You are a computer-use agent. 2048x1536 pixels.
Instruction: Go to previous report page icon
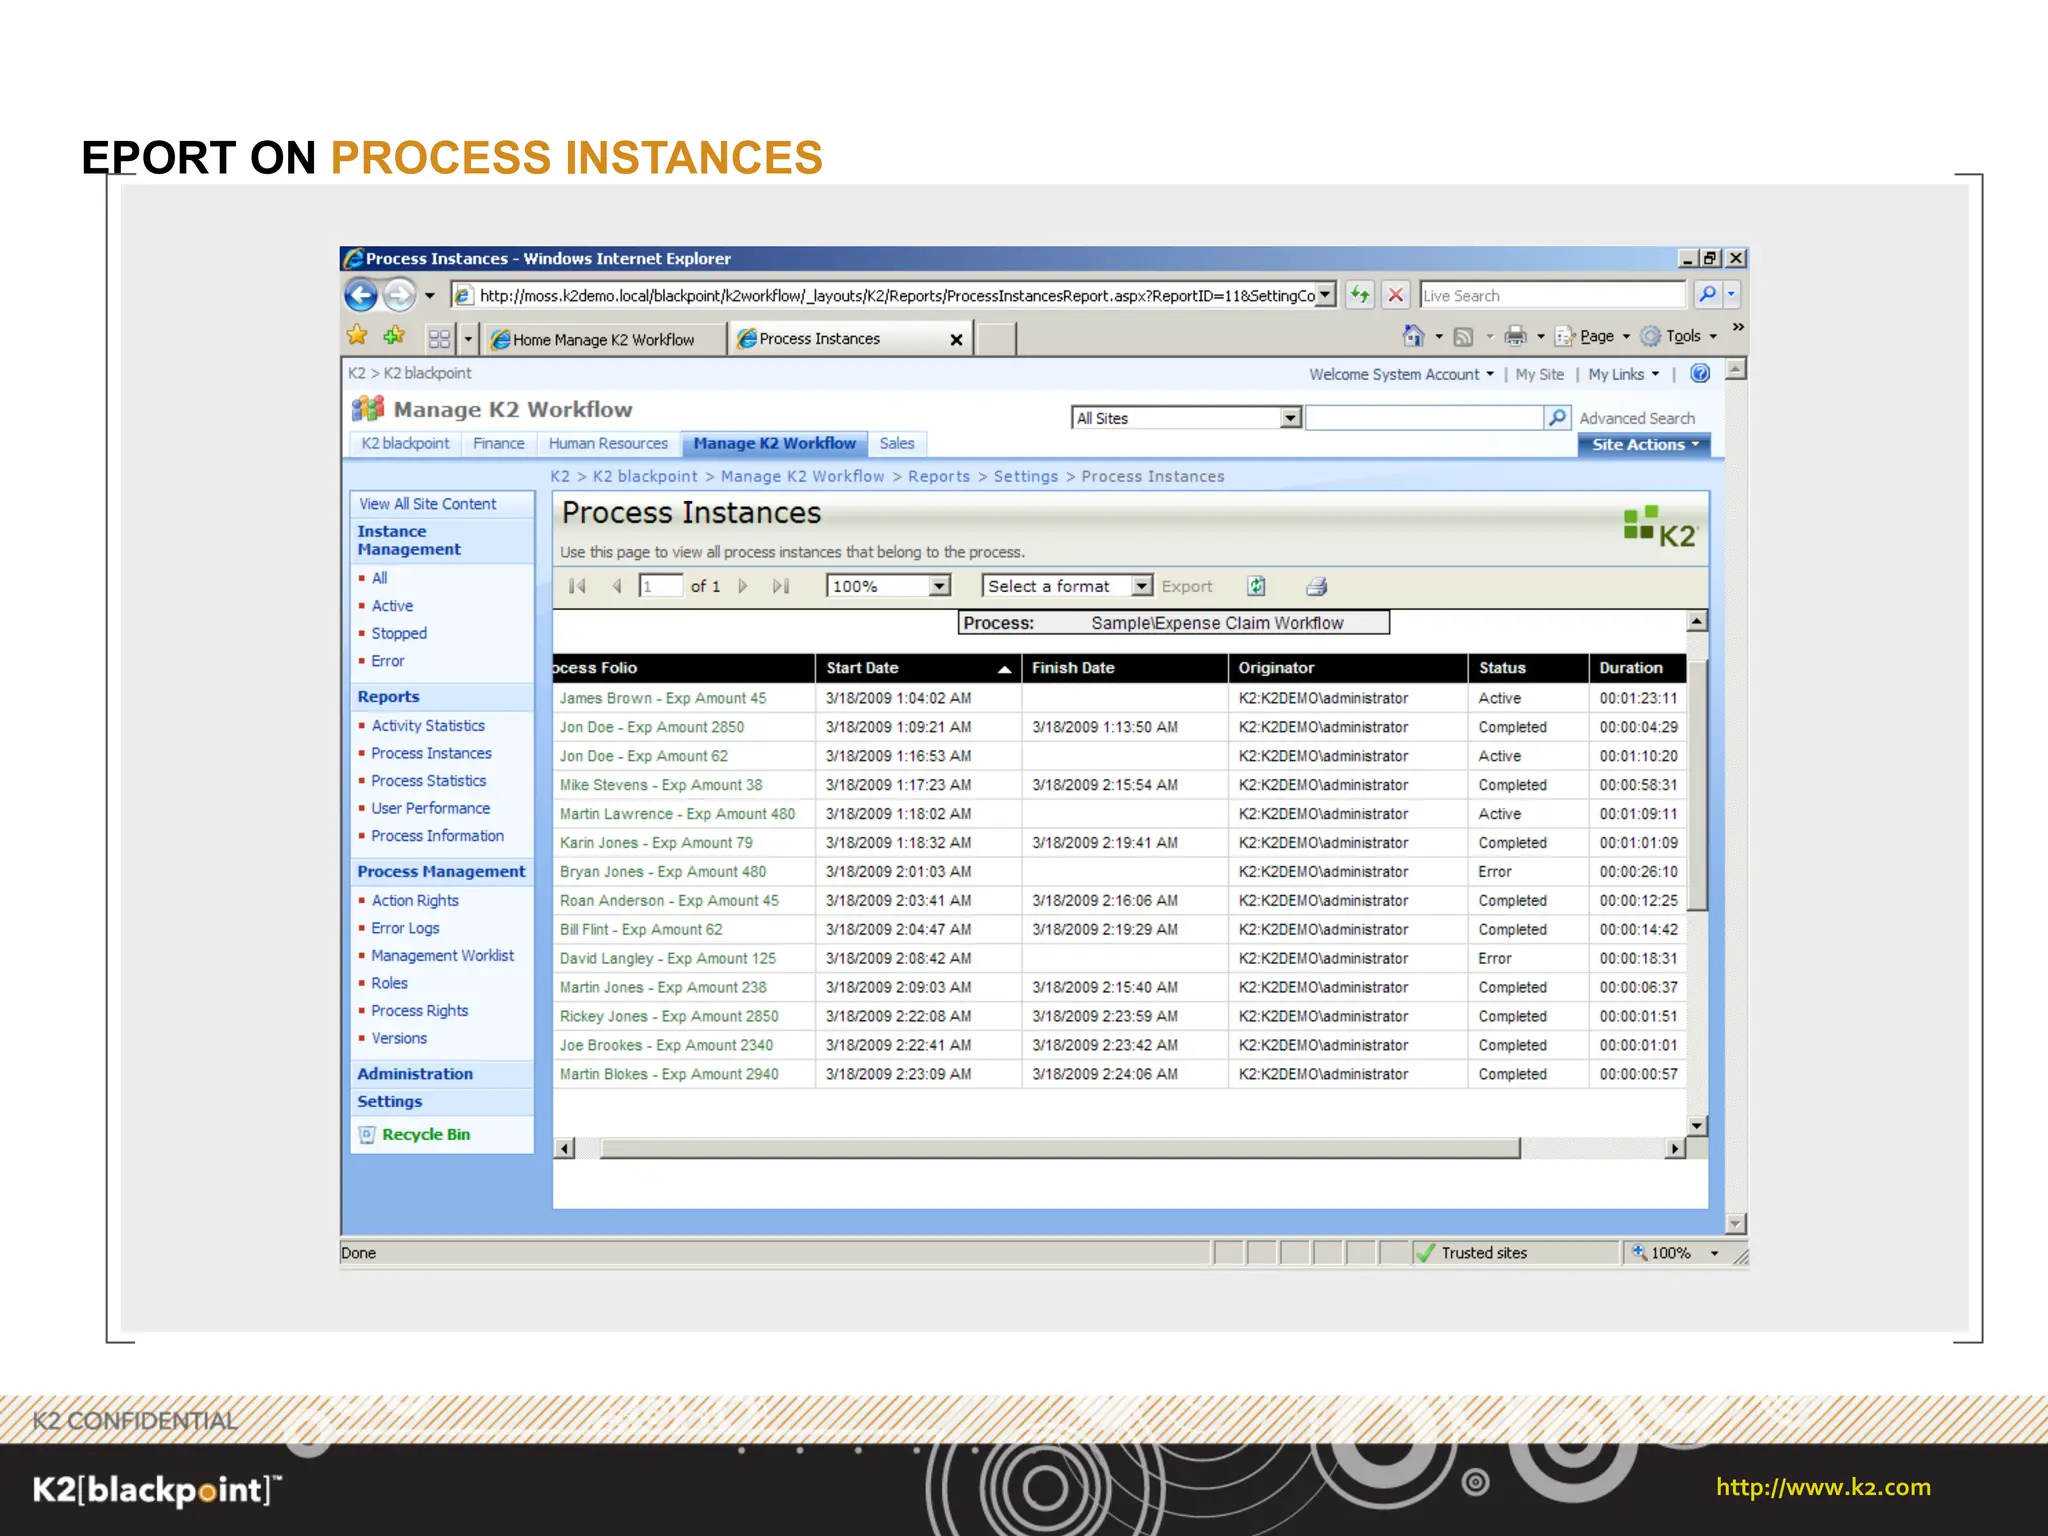point(617,586)
